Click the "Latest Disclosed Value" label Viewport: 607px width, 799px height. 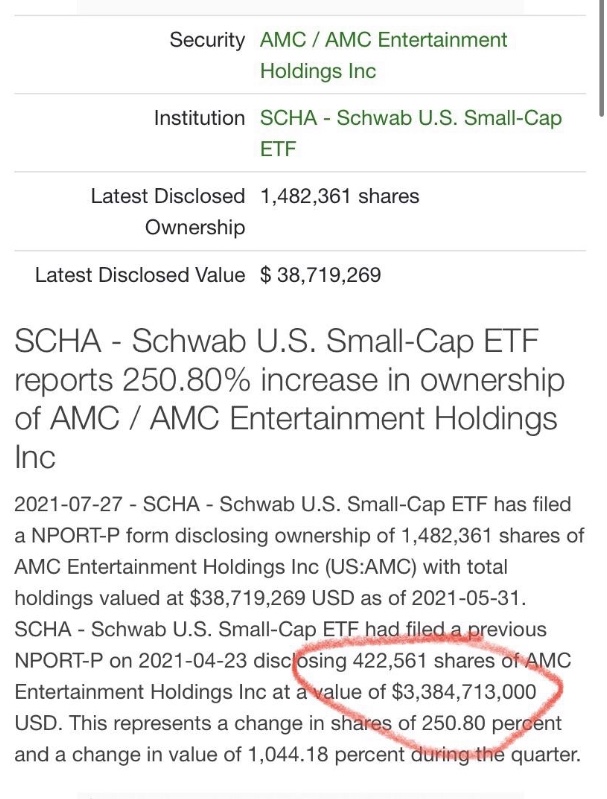(140, 274)
